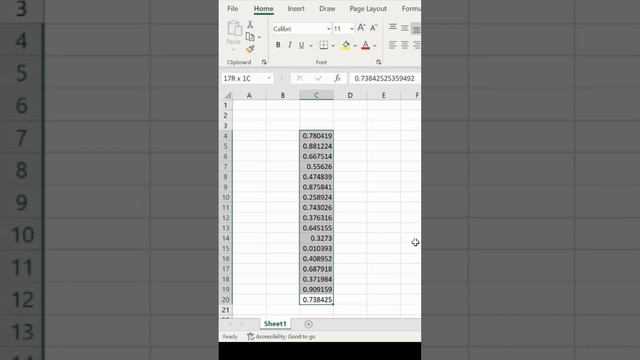
Task: Click cell containing 0.743026
Action: (x=316, y=208)
